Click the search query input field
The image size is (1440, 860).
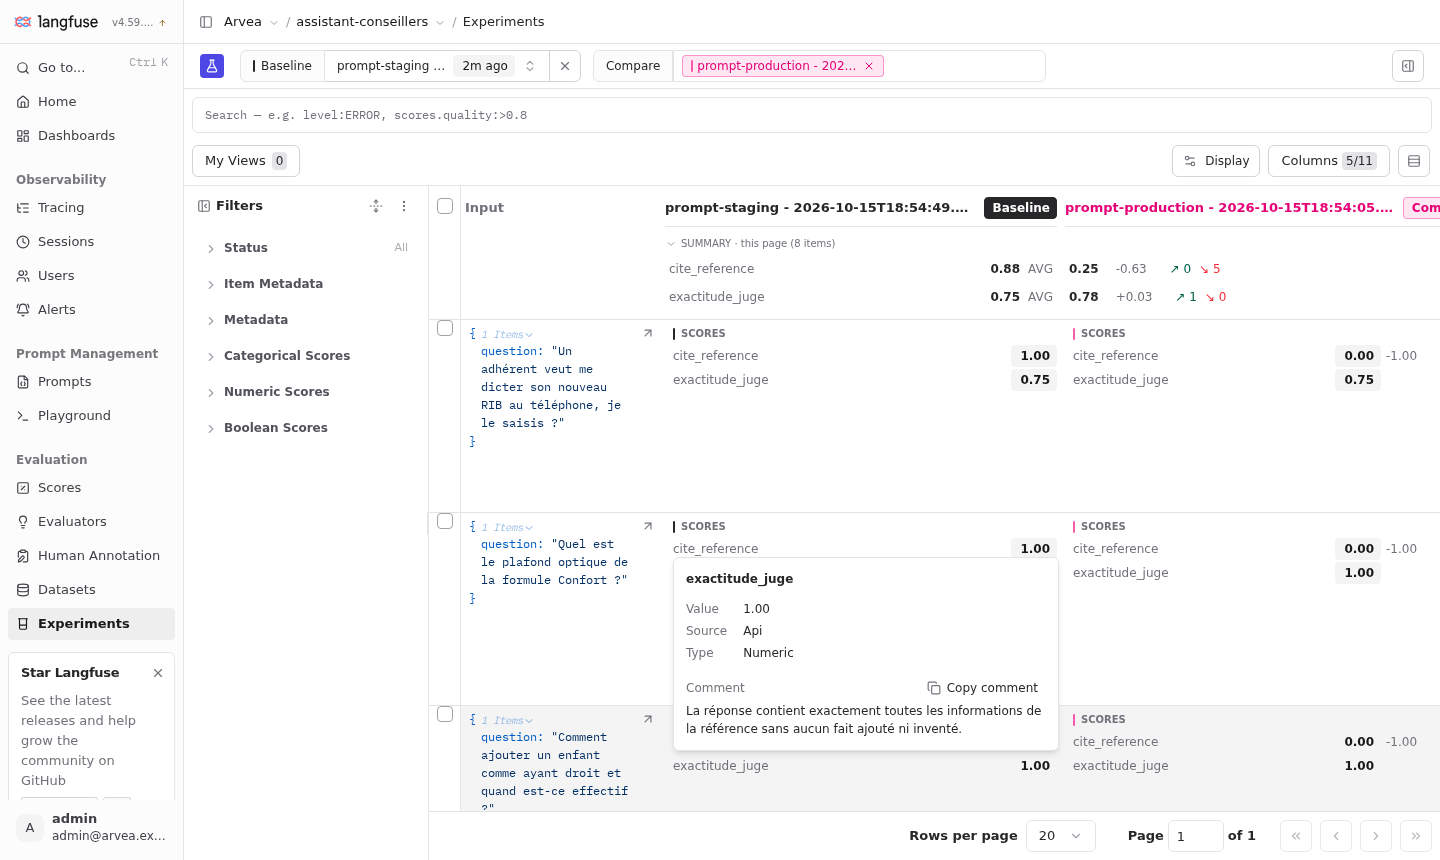(x=812, y=115)
